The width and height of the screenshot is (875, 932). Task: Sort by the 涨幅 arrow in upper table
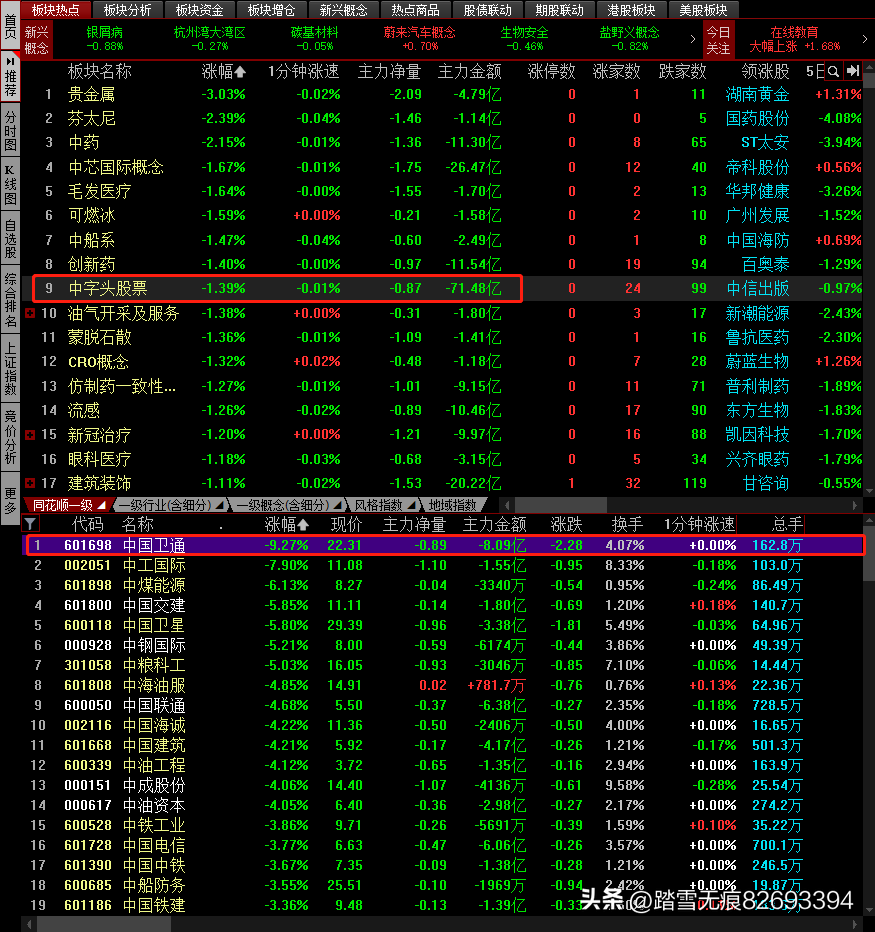pos(240,72)
